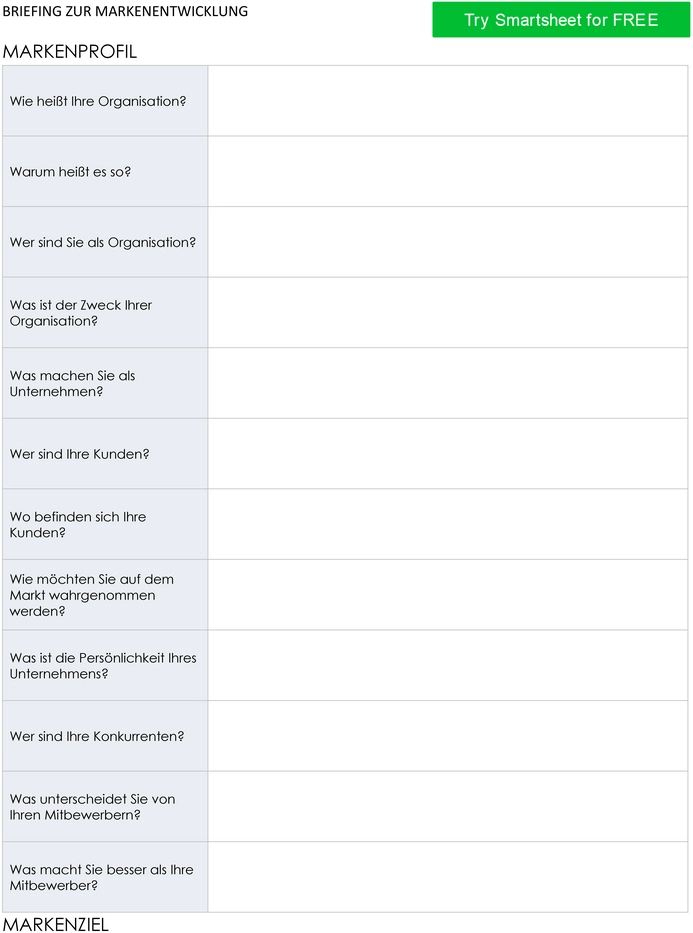Click the empty field beside 'Wer sind Ihre Kunden?'
The width and height of the screenshot is (693, 933).
(x=448, y=454)
